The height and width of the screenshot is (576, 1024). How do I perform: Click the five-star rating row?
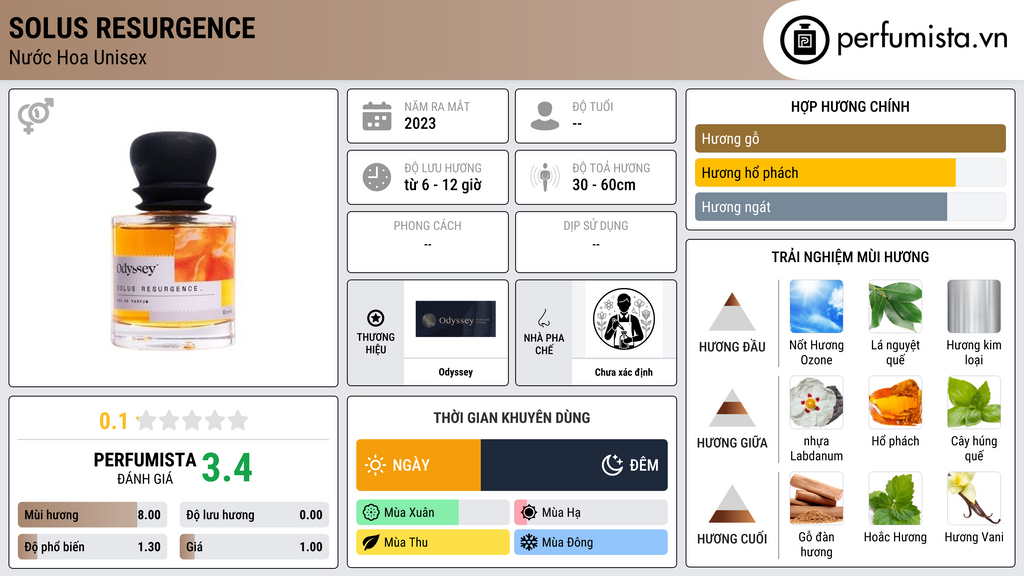193,420
